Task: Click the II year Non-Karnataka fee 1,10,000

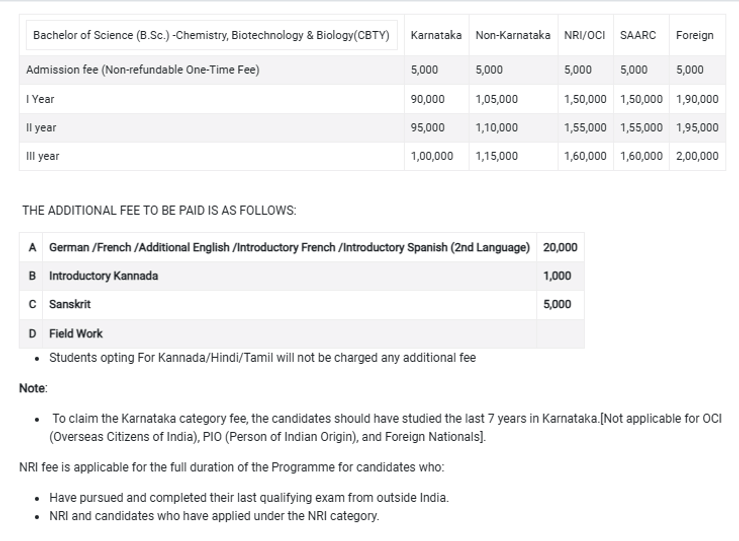Action: click(x=497, y=128)
